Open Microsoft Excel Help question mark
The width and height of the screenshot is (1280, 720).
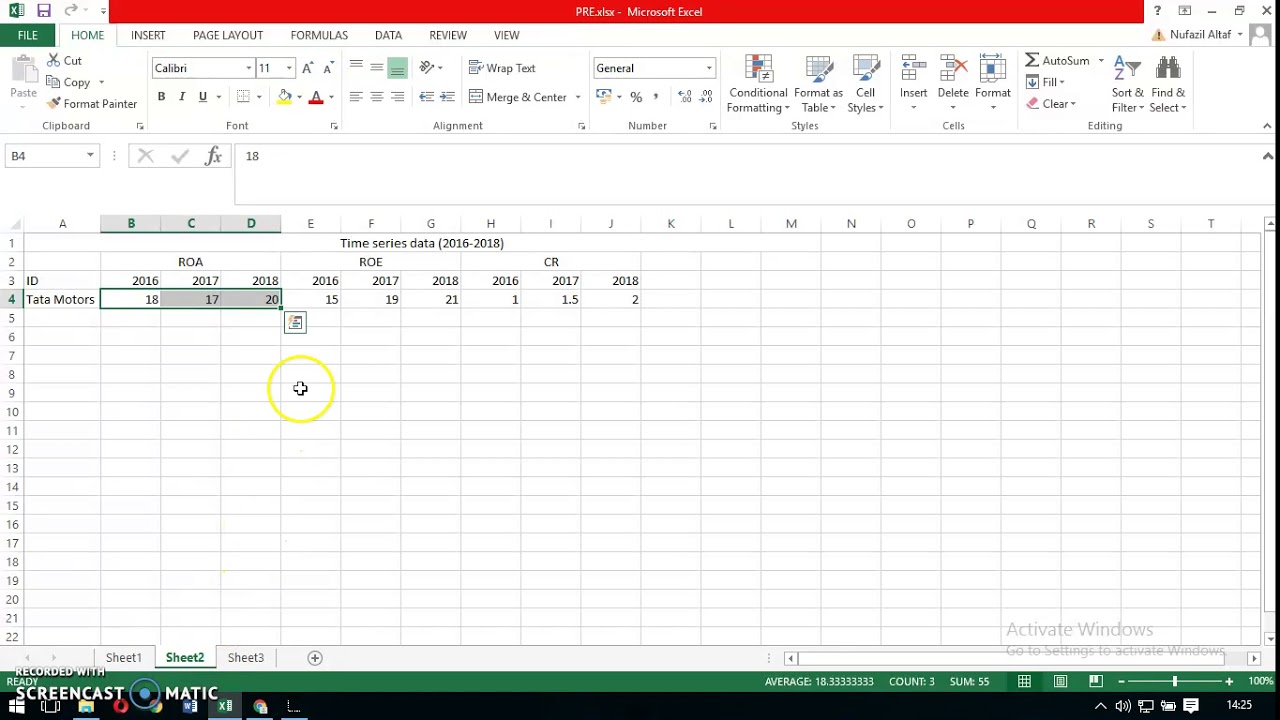1157,11
